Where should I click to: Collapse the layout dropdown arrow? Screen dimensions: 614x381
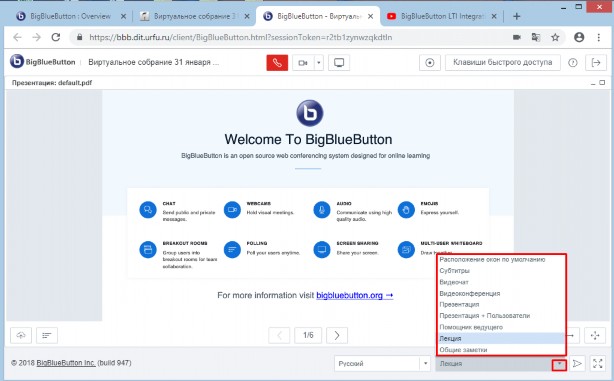(x=559, y=365)
